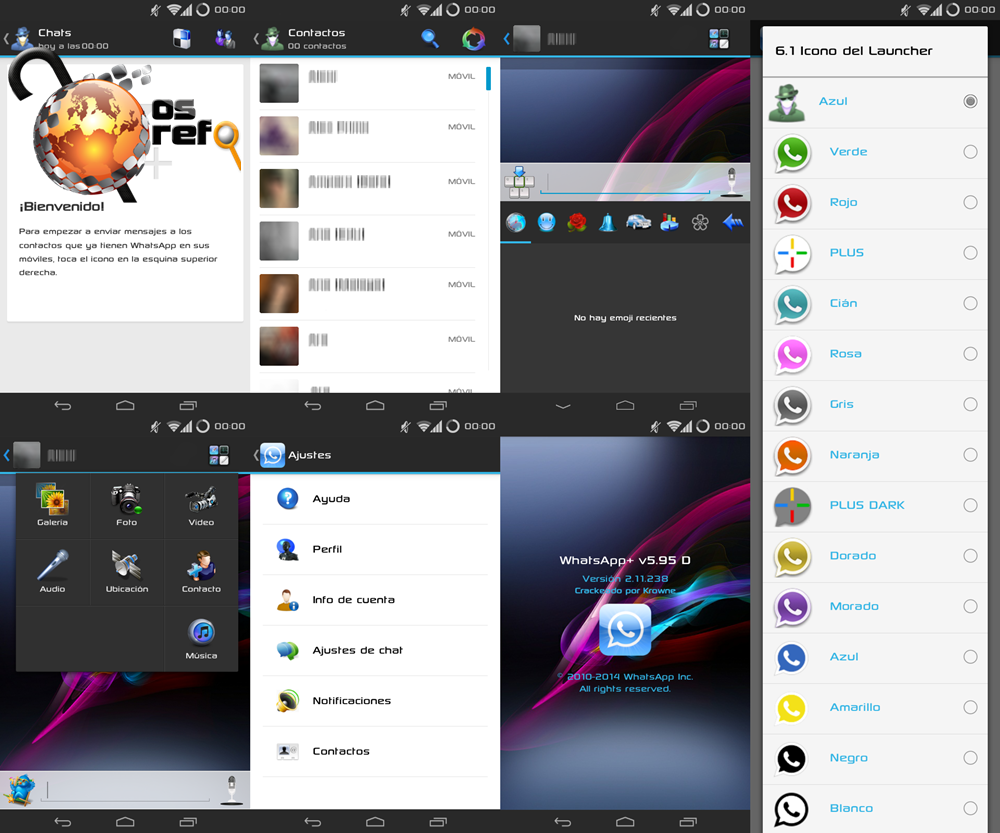Select the Rojo launcher icon option

click(875, 202)
